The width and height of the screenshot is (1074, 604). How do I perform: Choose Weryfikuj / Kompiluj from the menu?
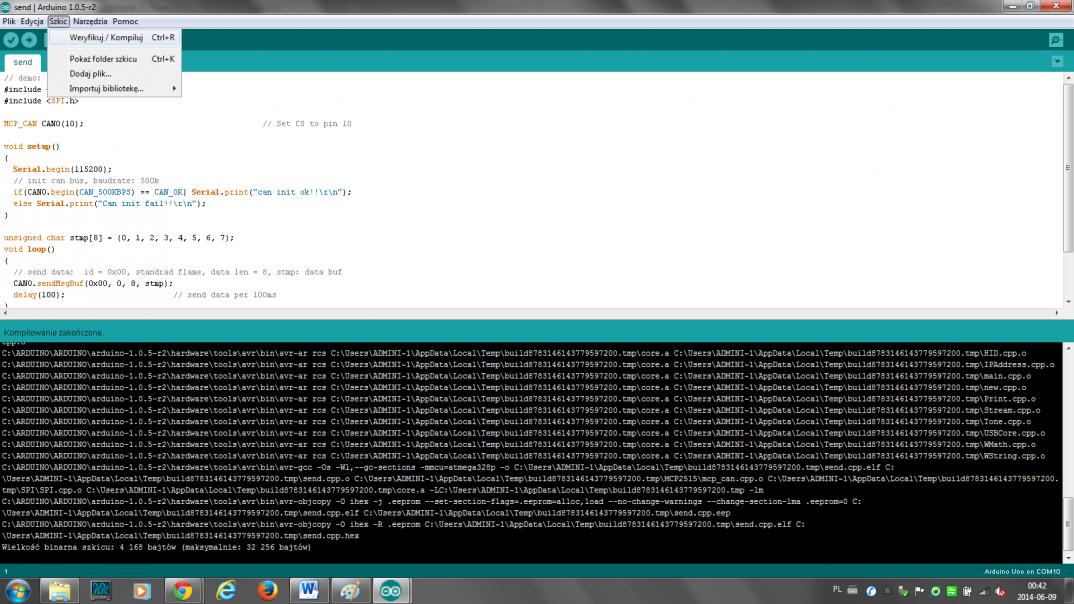[x=115, y=38]
